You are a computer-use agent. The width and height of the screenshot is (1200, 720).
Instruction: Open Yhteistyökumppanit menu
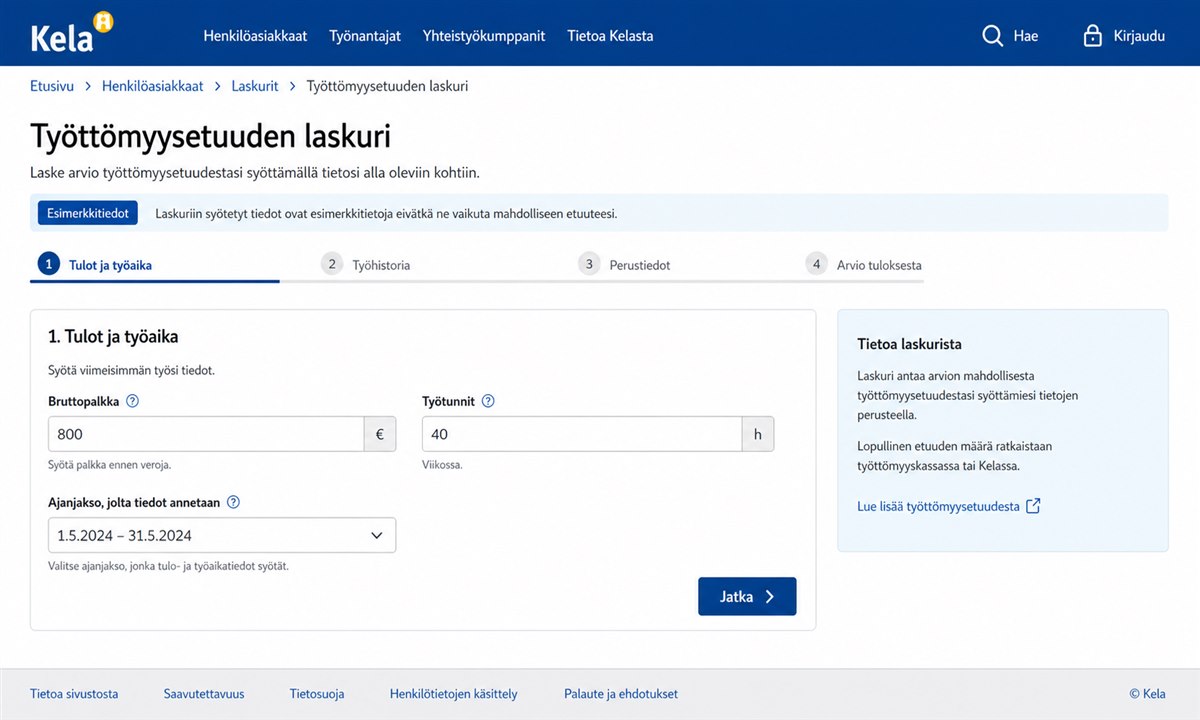(484, 36)
